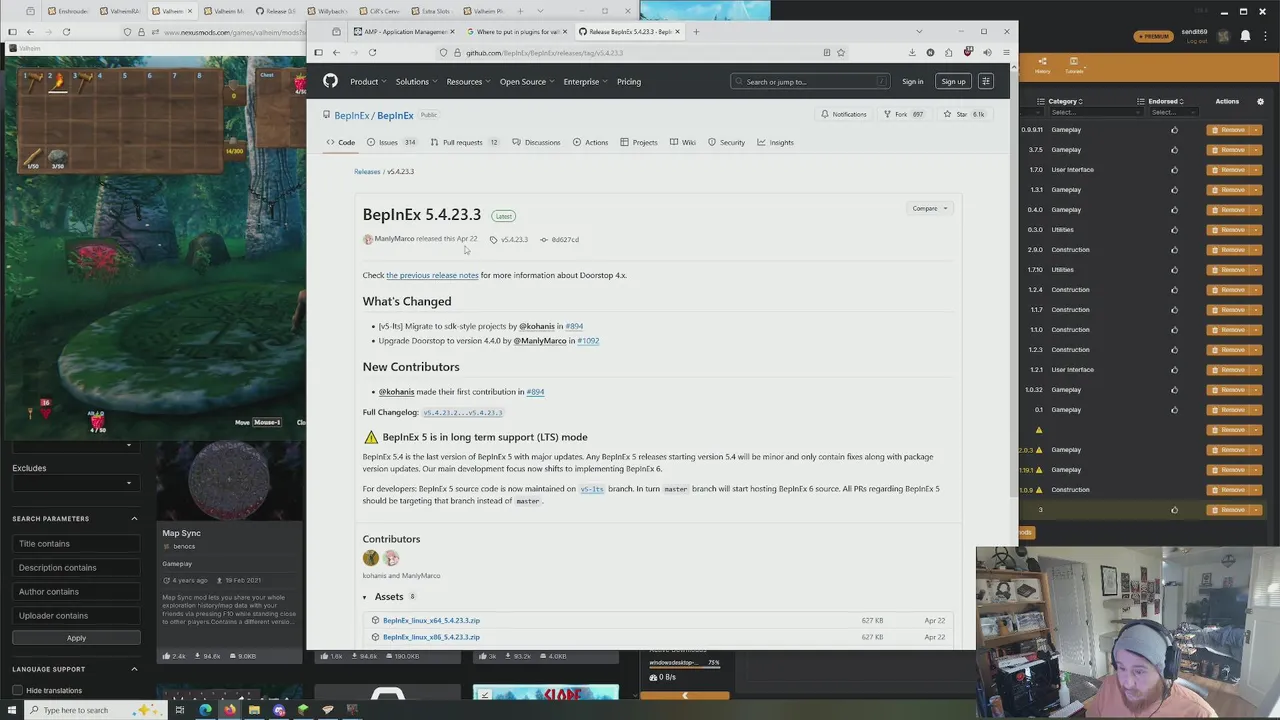The image size is (1280, 720).
Task: Open Pricing link in GitHub header
Action: (x=629, y=81)
